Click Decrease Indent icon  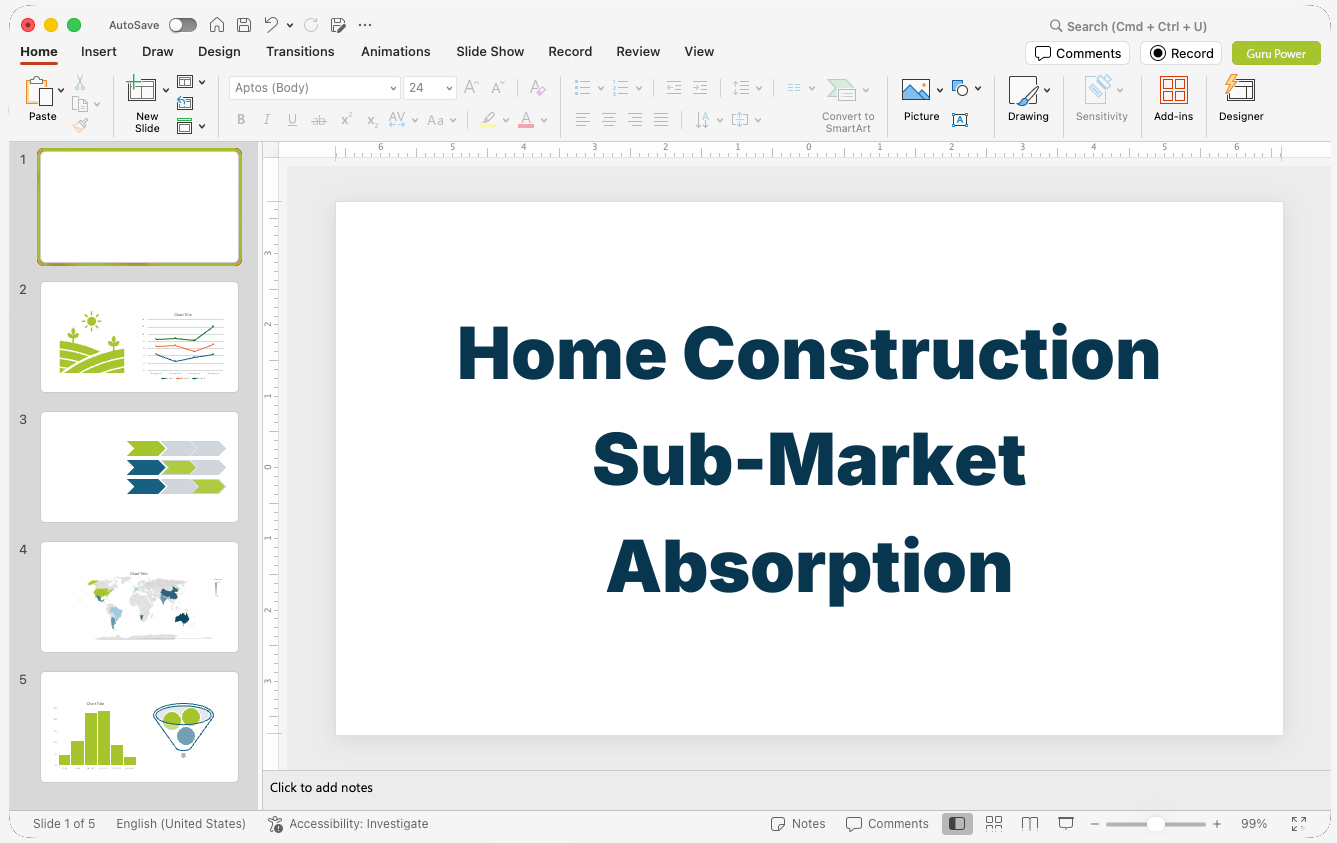[x=674, y=88]
